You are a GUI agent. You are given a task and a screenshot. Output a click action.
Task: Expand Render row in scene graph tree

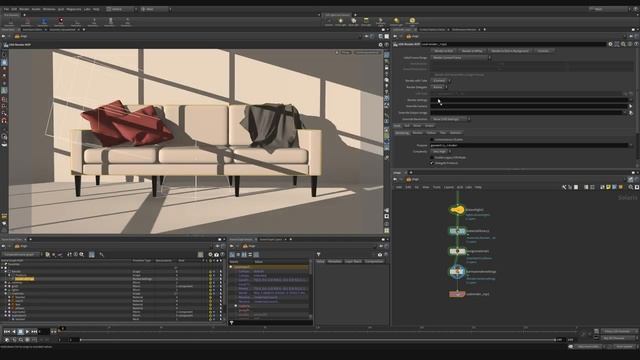[6, 271]
